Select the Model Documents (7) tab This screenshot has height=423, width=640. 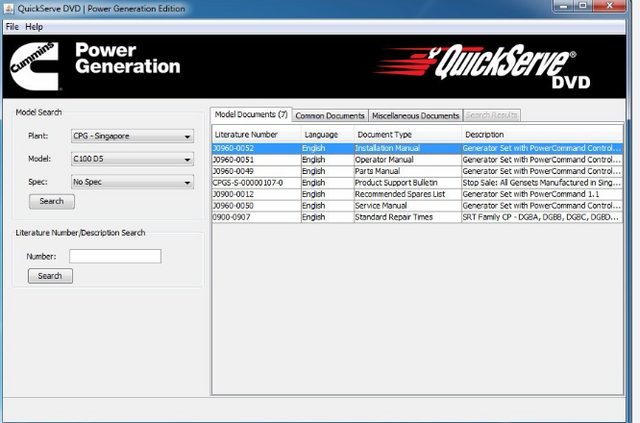[251, 115]
